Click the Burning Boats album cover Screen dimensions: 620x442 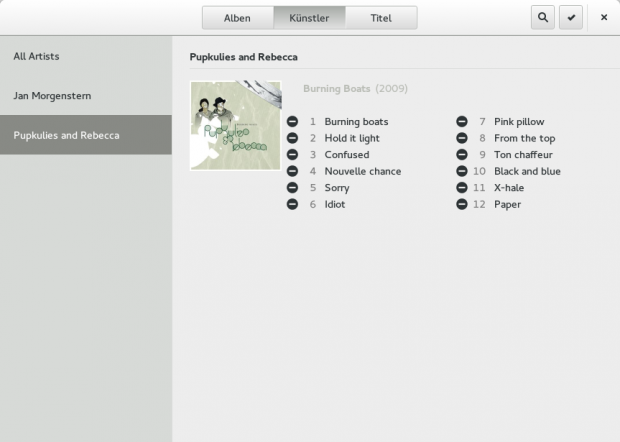pos(235,125)
